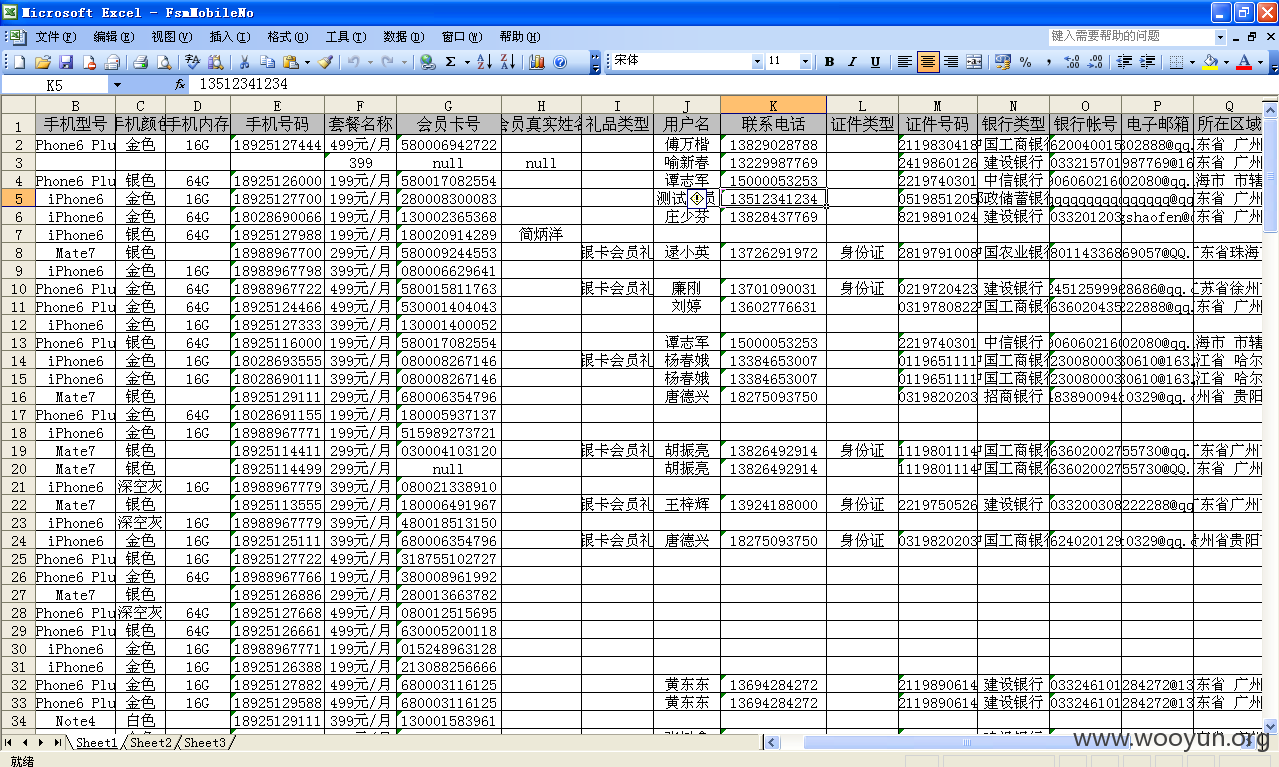Viewport: 1279px width, 767px height.
Task: Apply red font color A
Action: coord(1244,62)
